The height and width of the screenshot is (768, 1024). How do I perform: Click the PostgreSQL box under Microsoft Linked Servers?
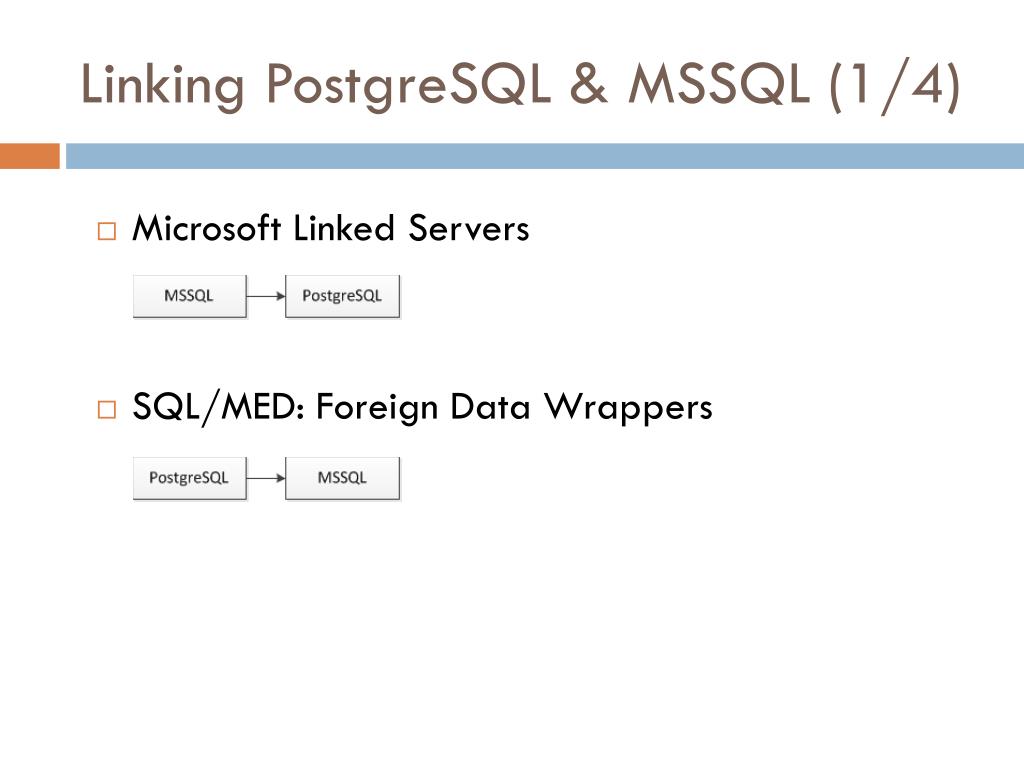[342, 296]
